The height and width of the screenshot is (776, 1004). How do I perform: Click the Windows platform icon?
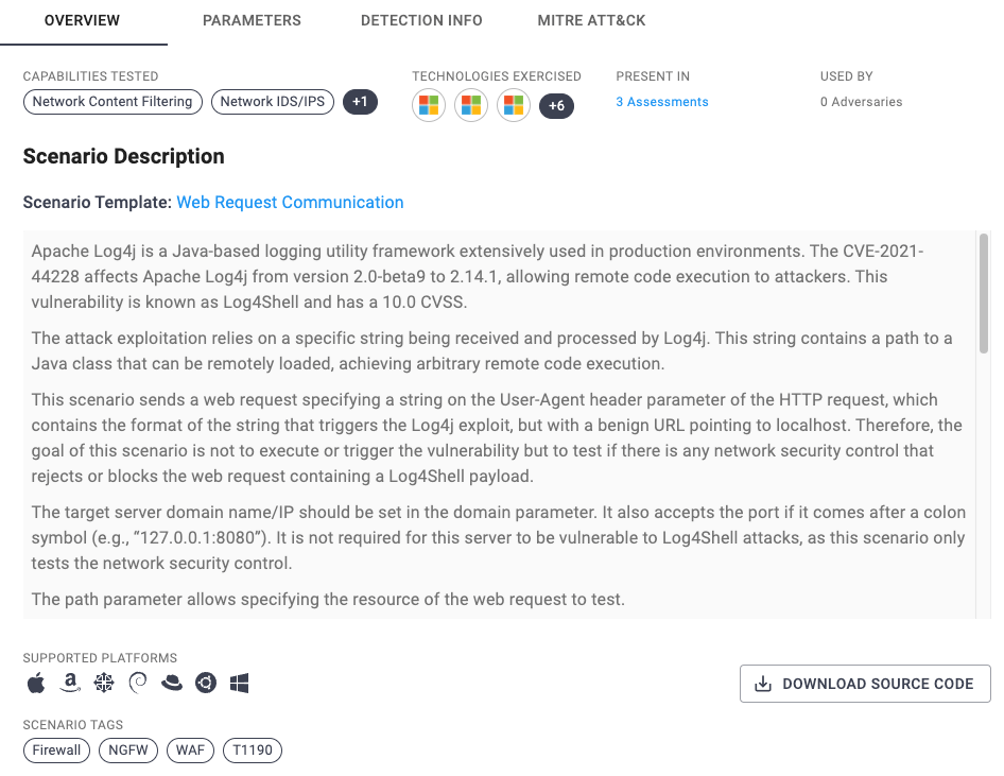239,684
